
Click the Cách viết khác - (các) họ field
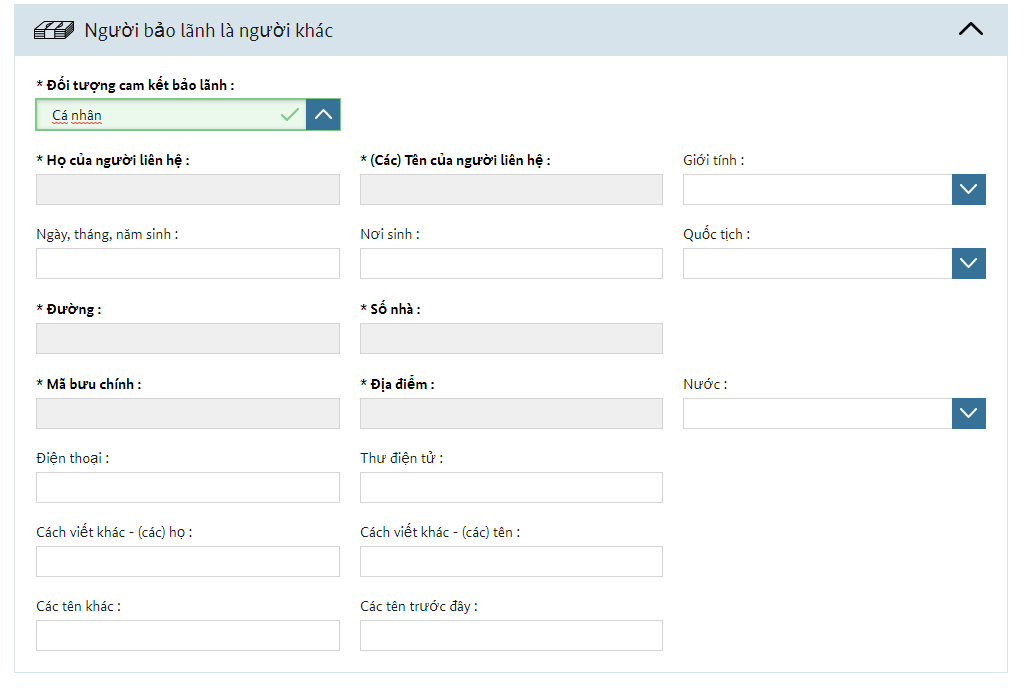[188, 561]
